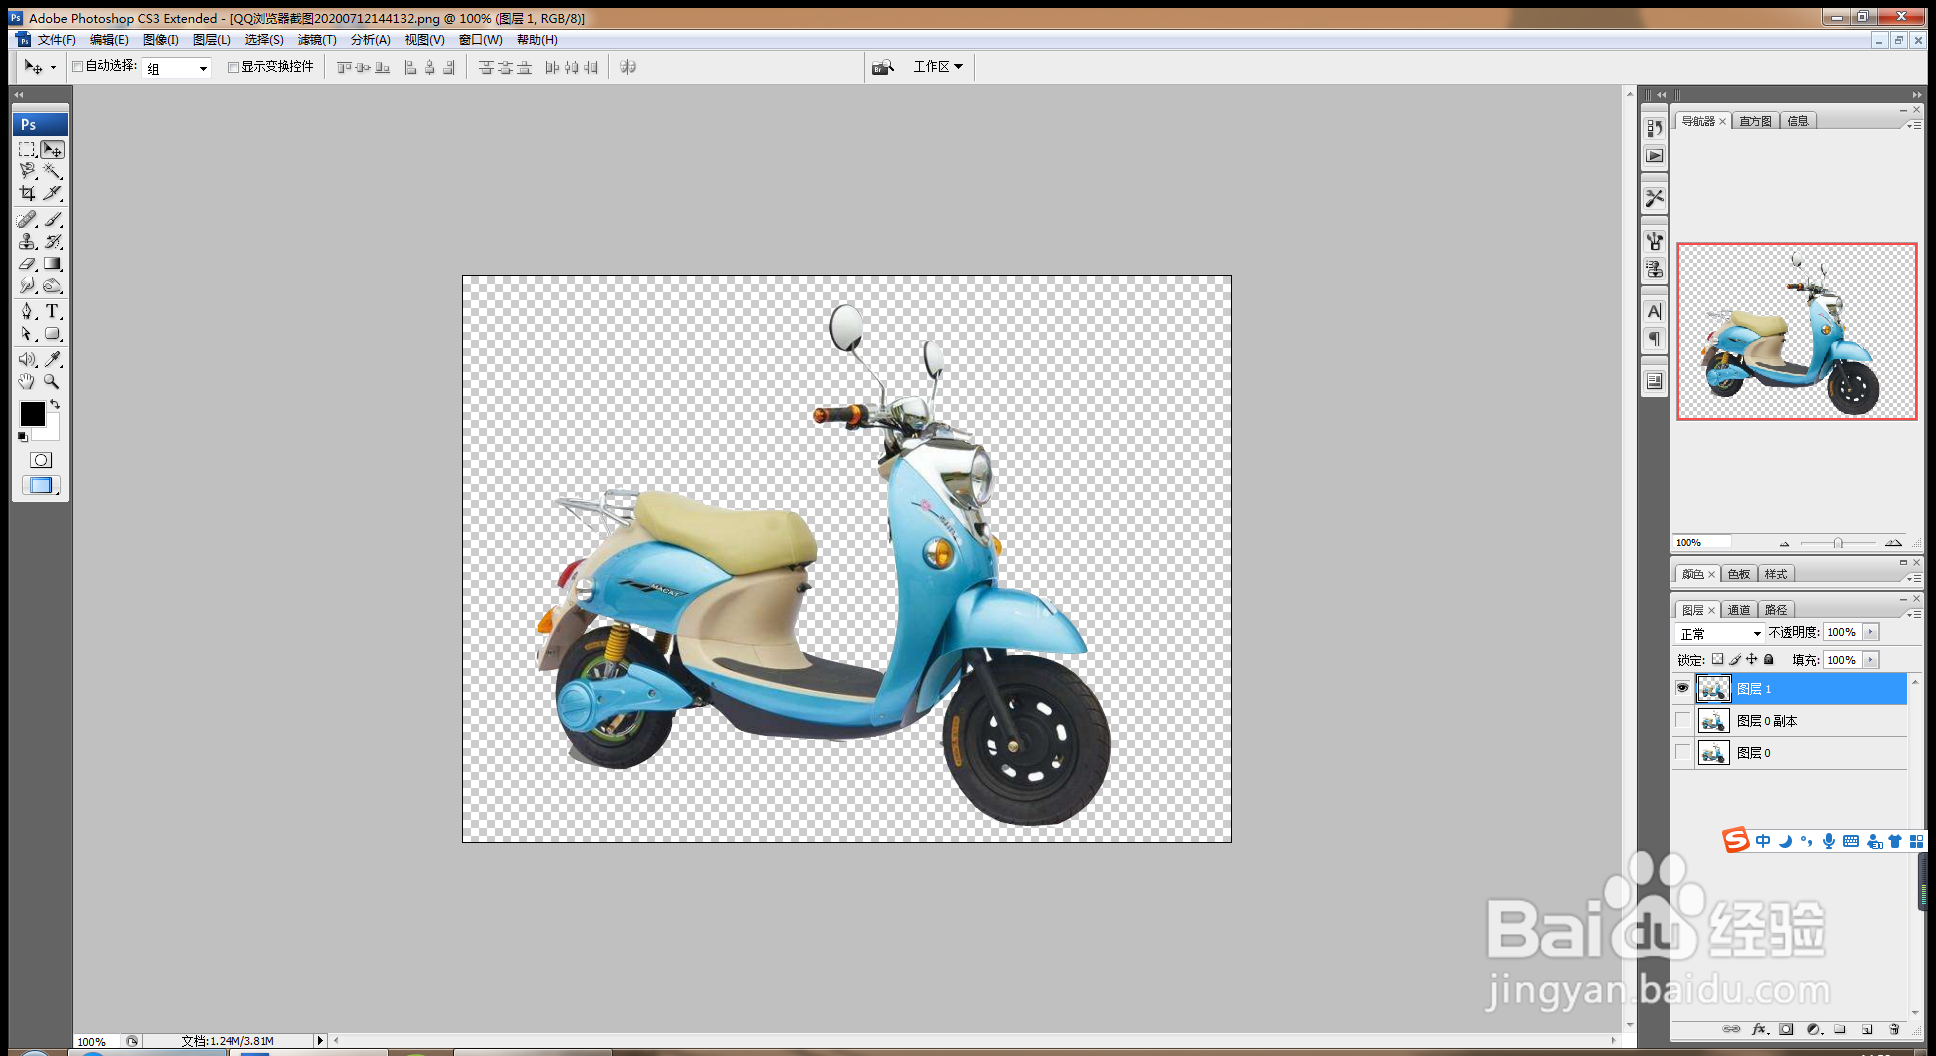
Task: Select the 图层 0 副本 layer thumbnail
Action: point(1713,721)
